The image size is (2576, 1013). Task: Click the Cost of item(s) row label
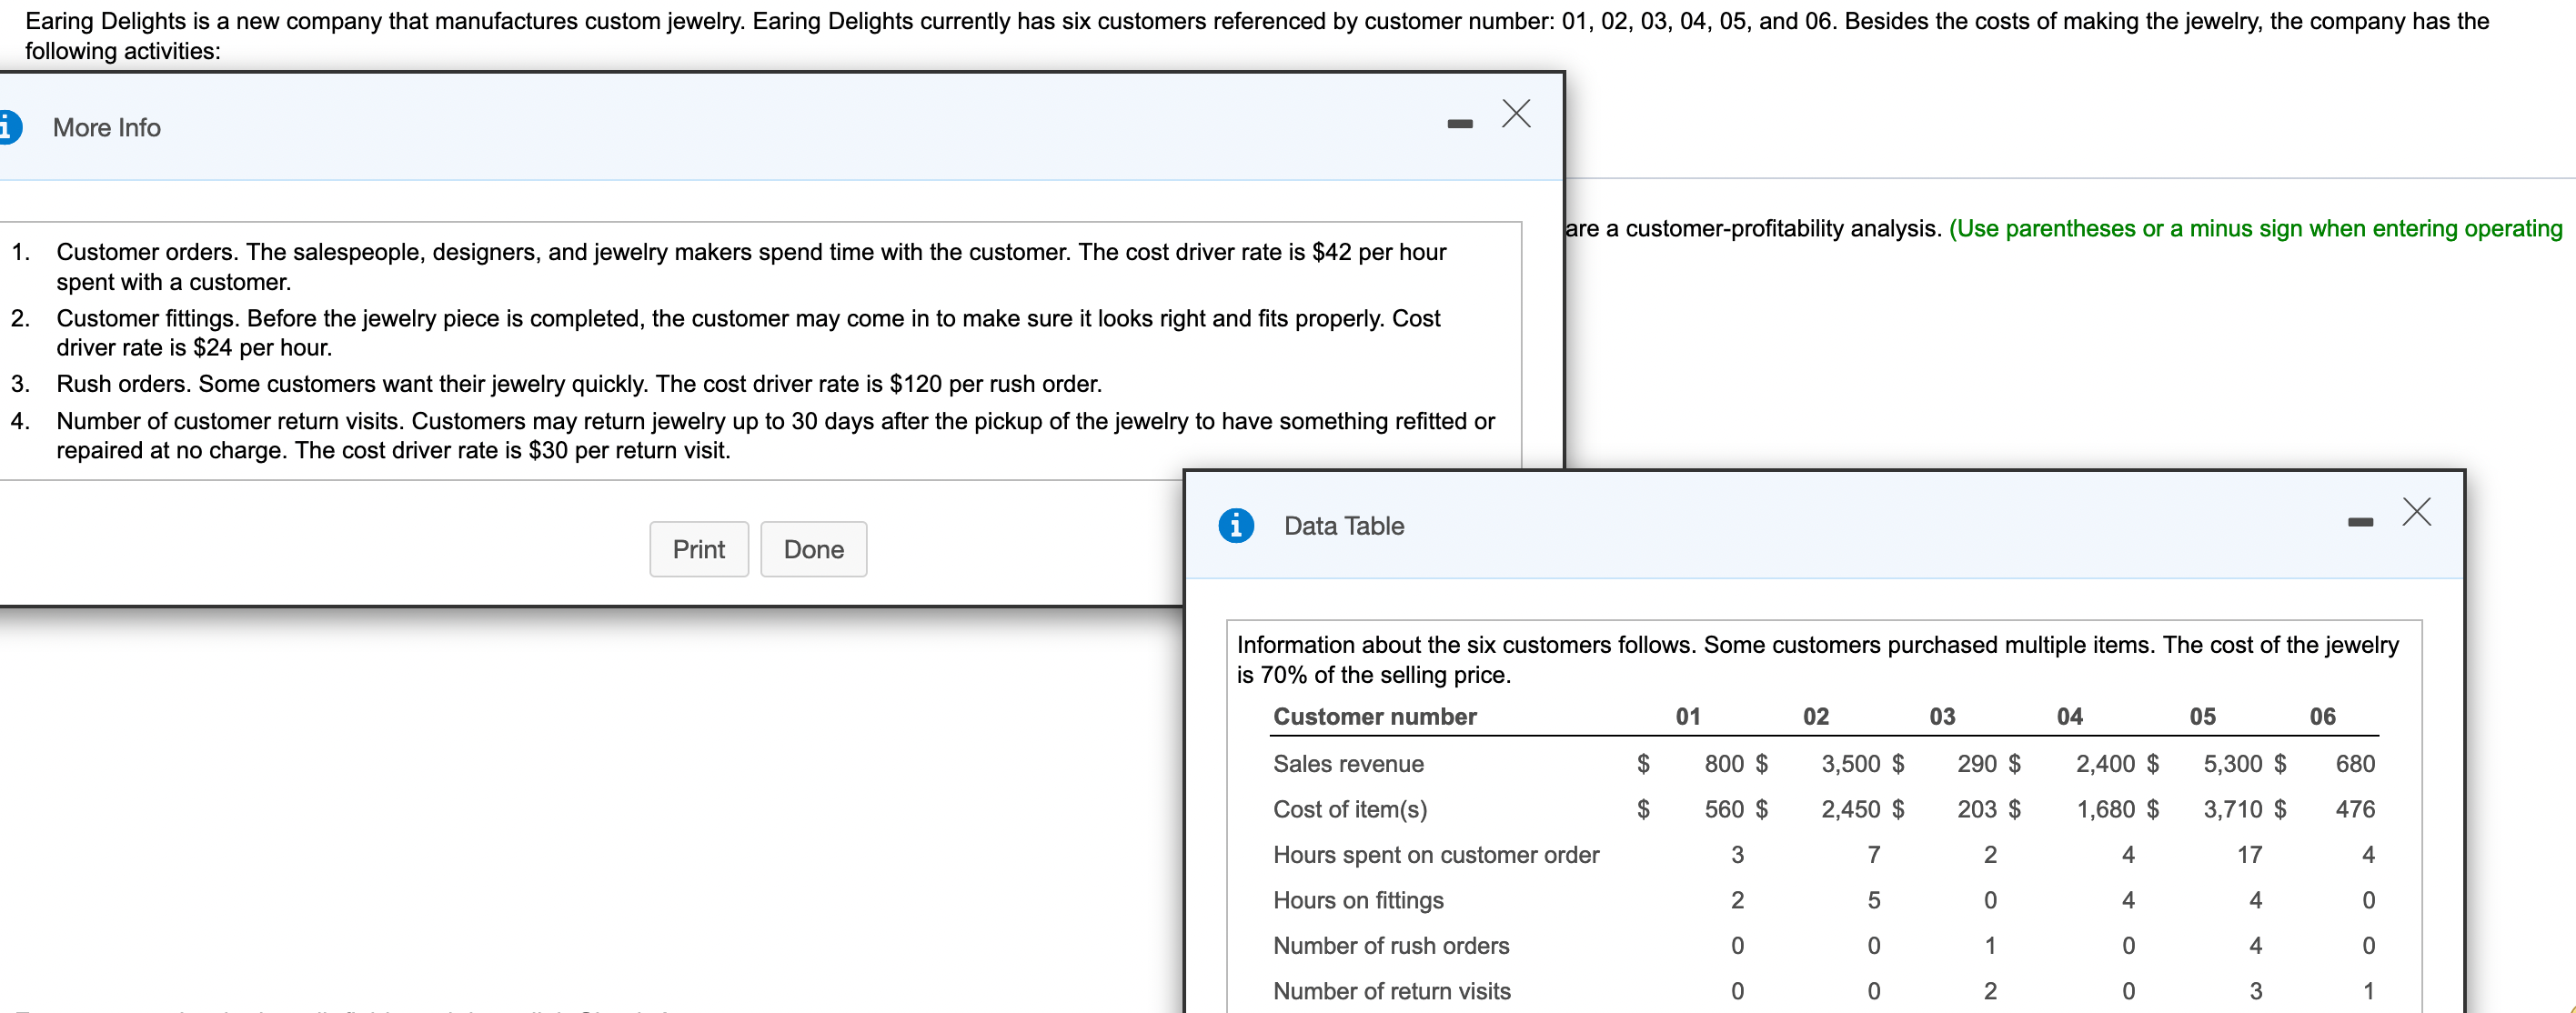(x=1349, y=809)
